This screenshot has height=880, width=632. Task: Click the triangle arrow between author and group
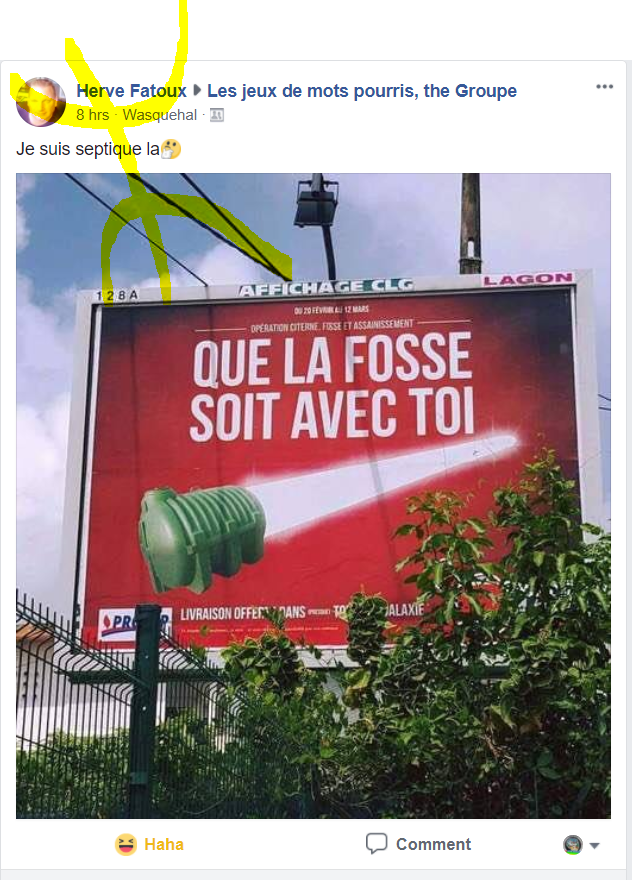pos(197,90)
